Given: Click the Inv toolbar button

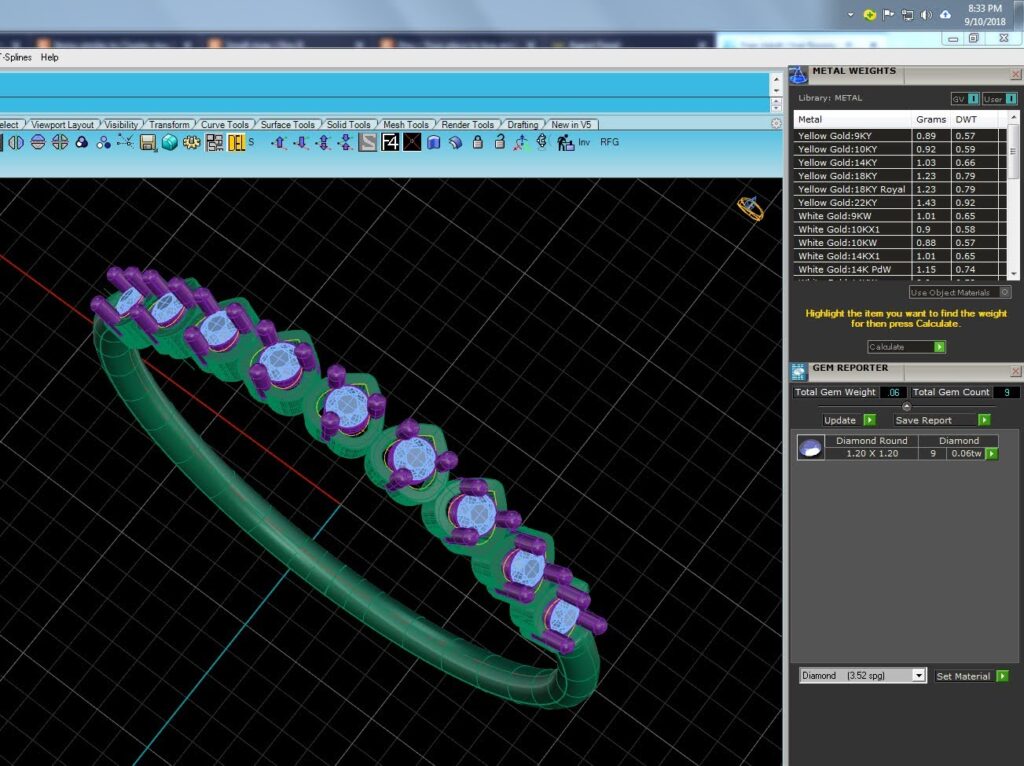Looking at the screenshot, I should 584,142.
